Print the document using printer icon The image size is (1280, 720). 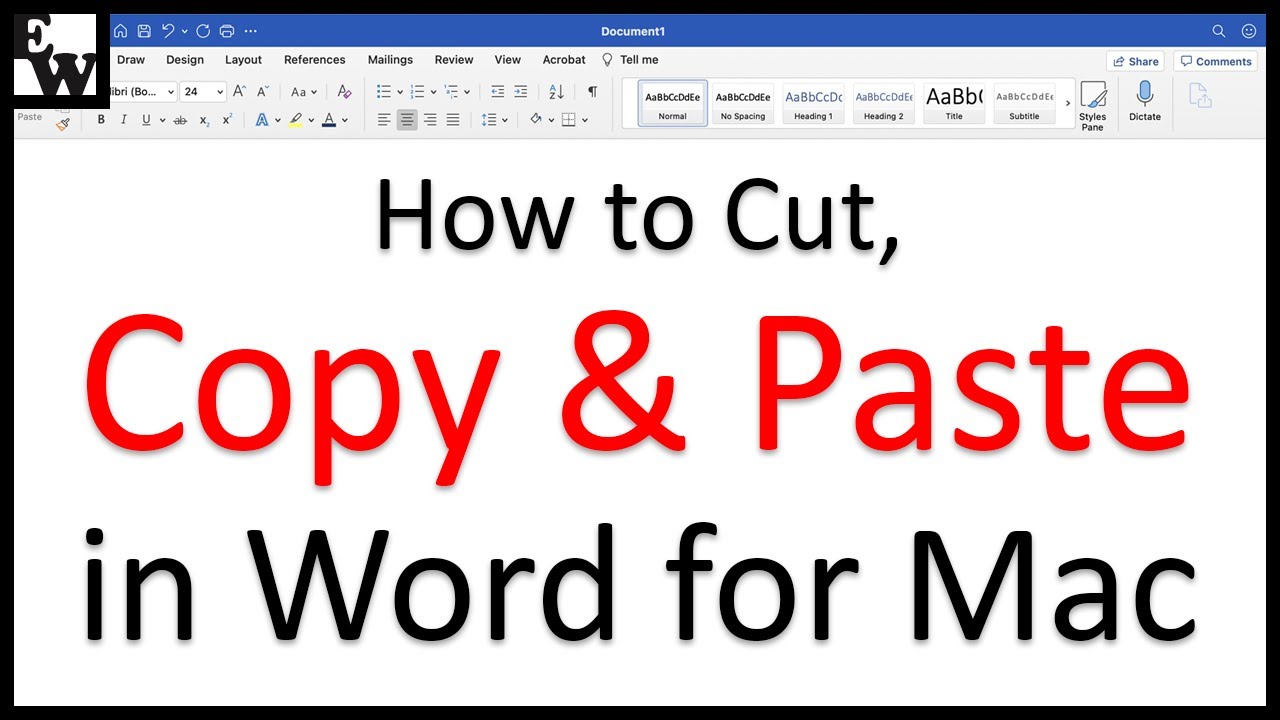point(227,31)
